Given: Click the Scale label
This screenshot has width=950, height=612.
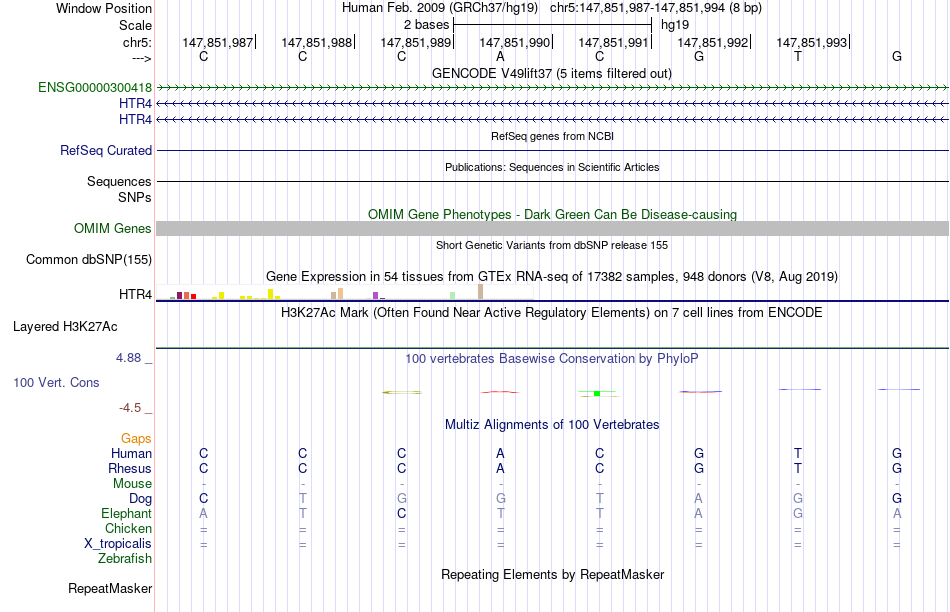Looking at the screenshot, I should pyautogui.click(x=135, y=25).
